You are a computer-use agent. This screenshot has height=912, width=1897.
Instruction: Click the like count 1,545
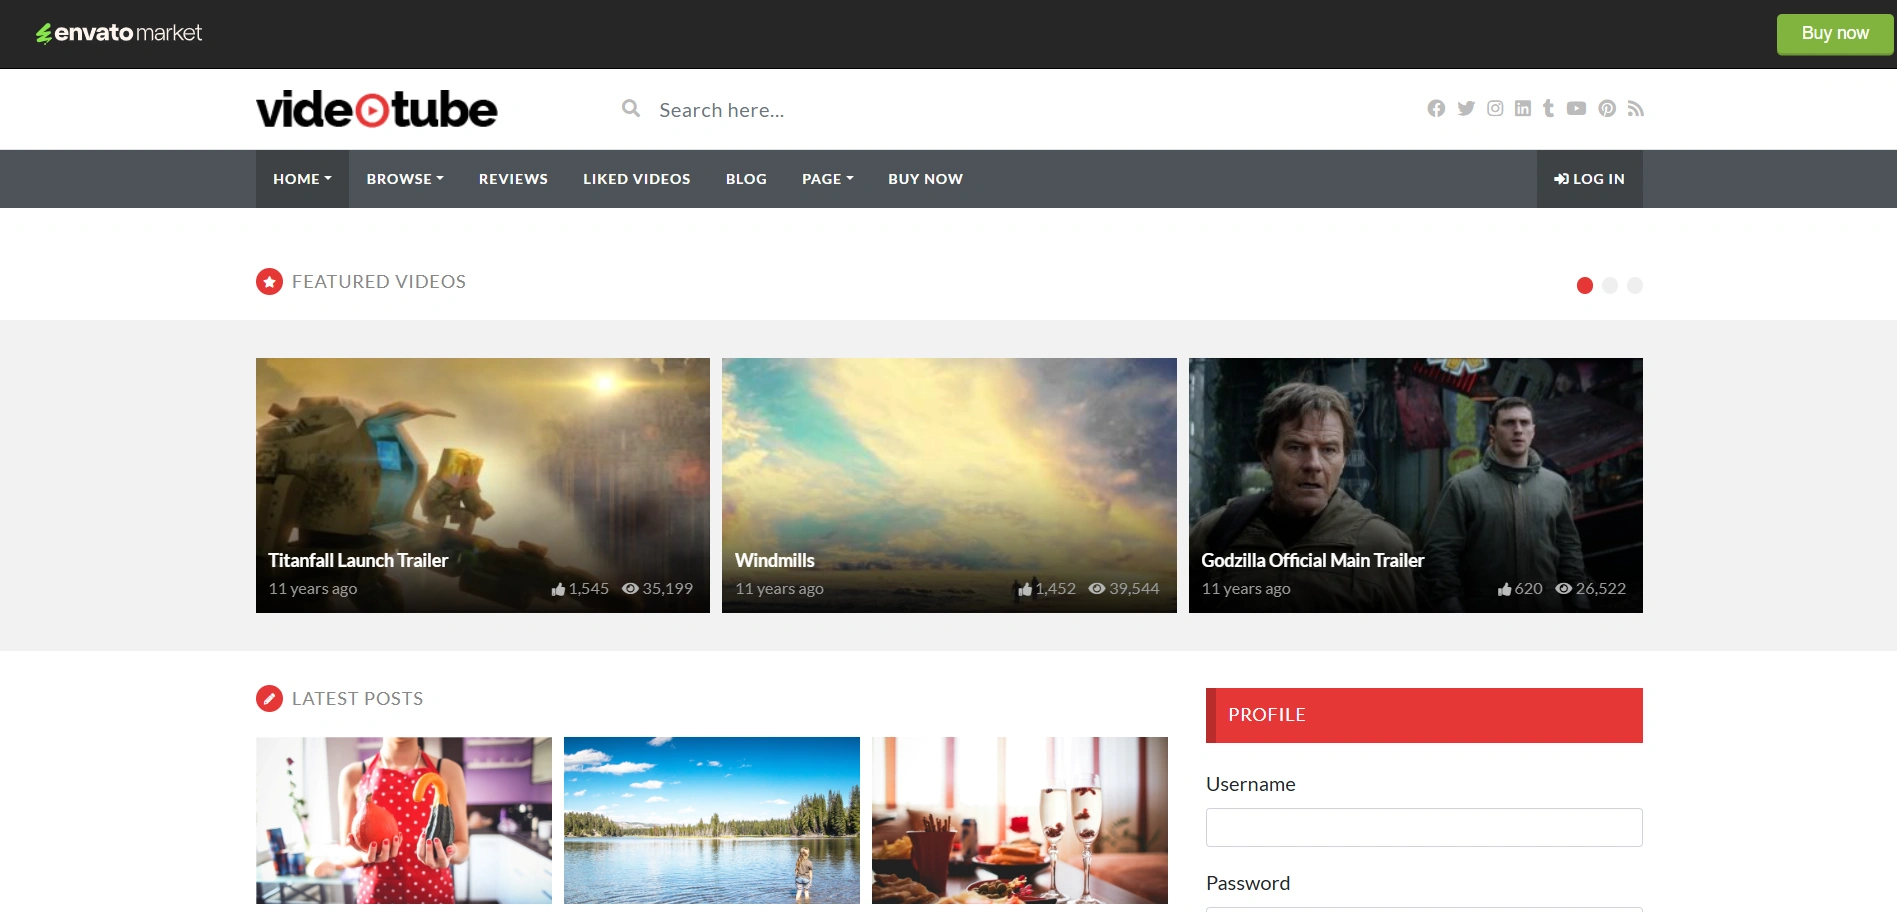pos(589,589)
